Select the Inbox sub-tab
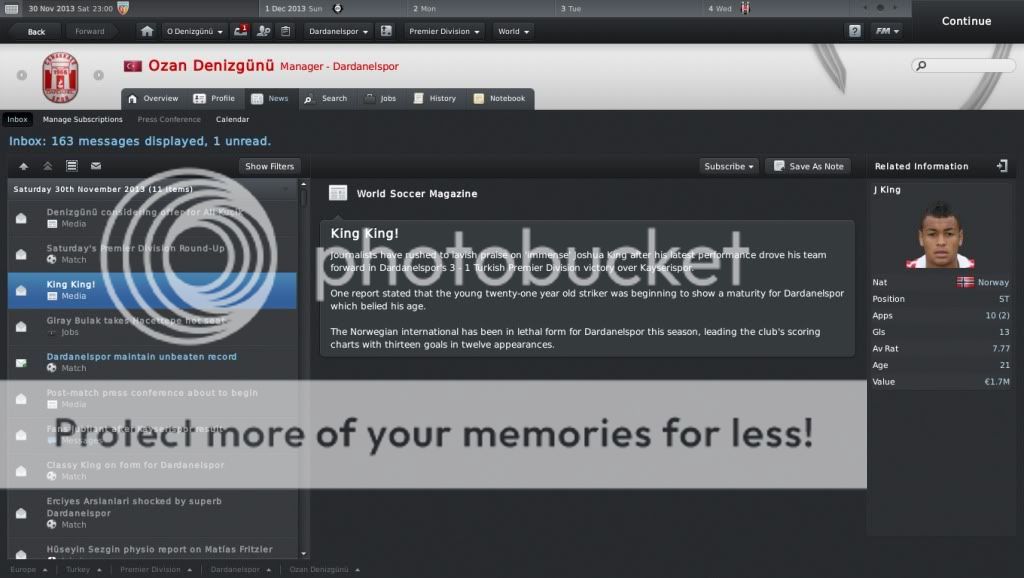This screenshot has width=1024, height=578. coord(18,120)
